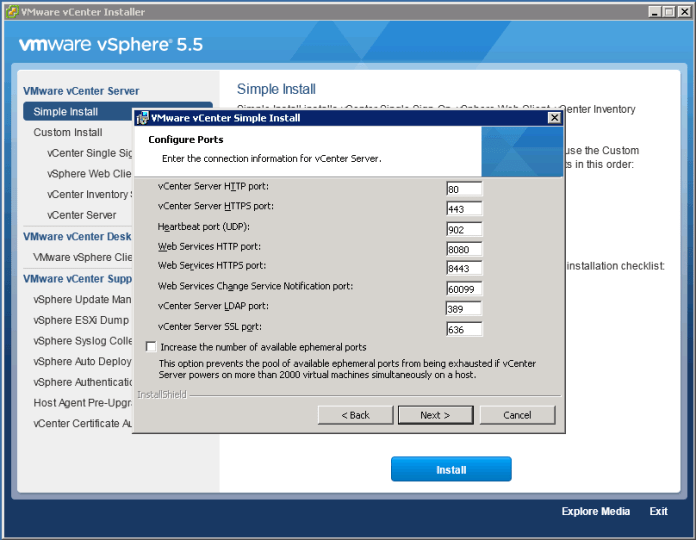This screenshot has width=696, height=540.
Task: Click the Simple Install dialog title icon
Action: [x=143, y=118]
